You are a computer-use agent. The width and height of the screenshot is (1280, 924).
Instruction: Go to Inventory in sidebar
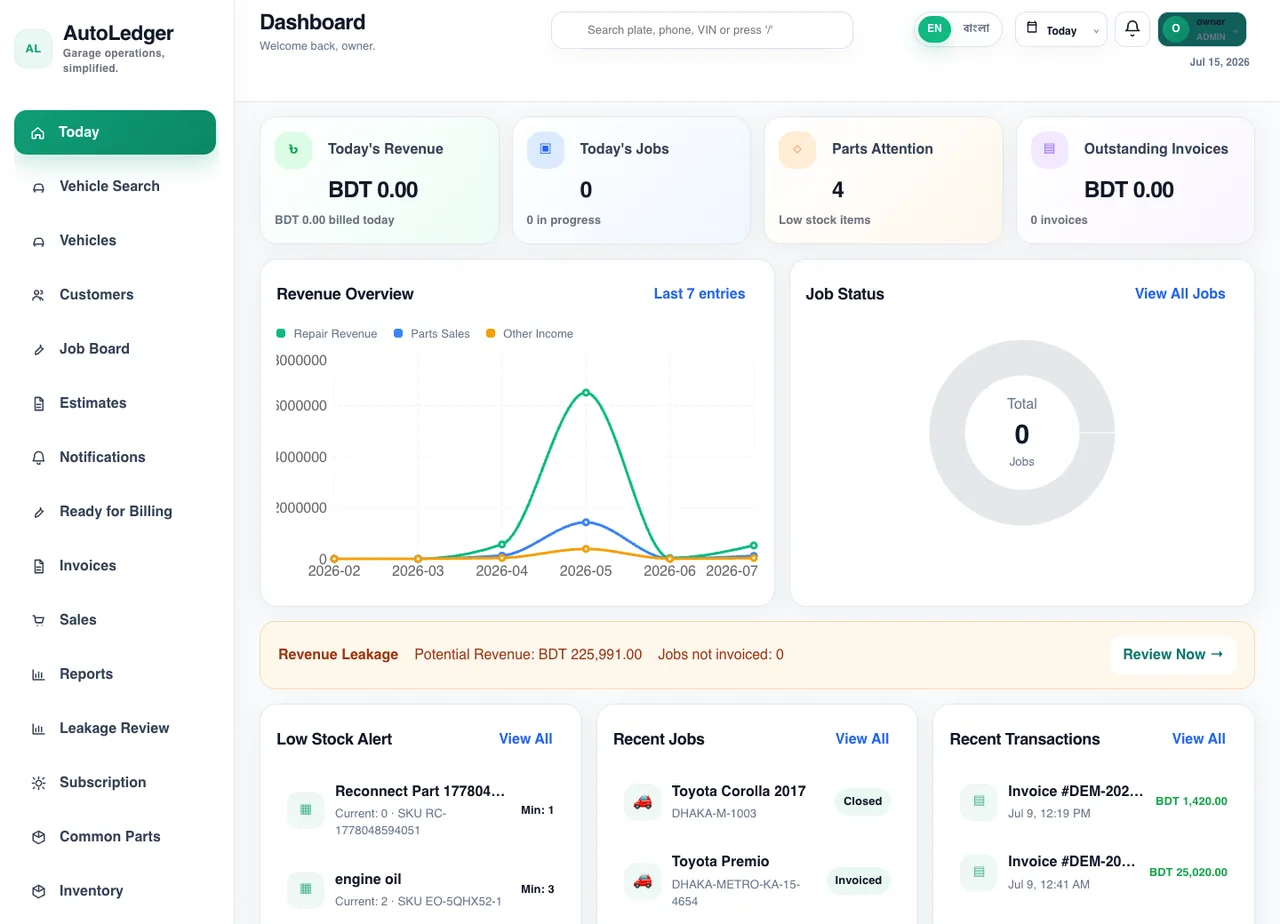click(x=115, y=891)
